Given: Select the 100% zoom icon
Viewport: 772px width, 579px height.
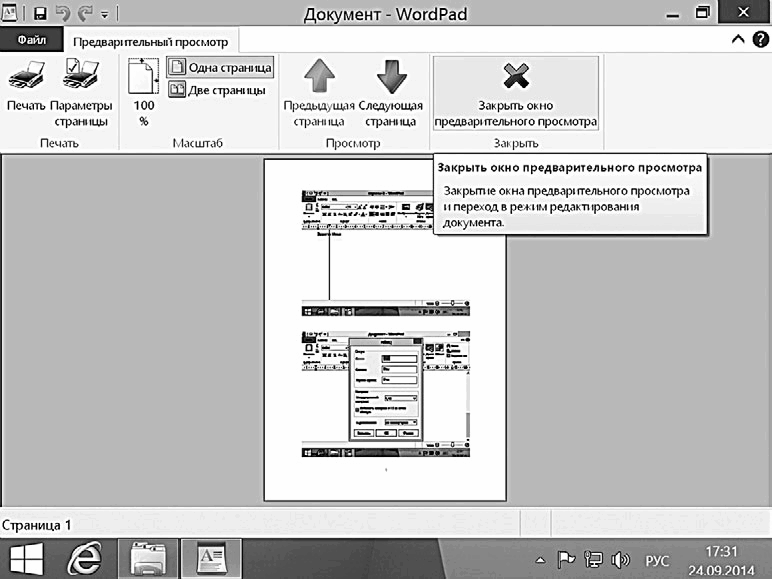Looking at the screenshot, I should click(143, 76).
